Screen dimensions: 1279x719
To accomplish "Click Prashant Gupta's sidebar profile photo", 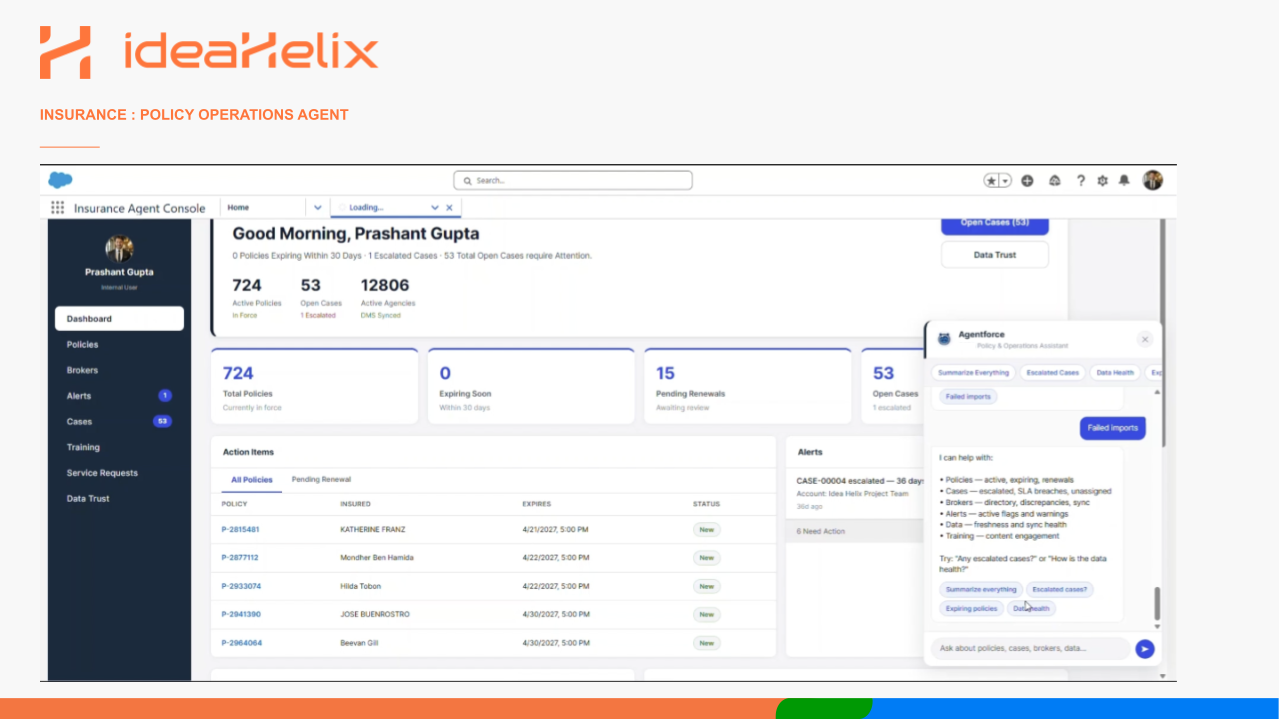I will pos(119,249).
